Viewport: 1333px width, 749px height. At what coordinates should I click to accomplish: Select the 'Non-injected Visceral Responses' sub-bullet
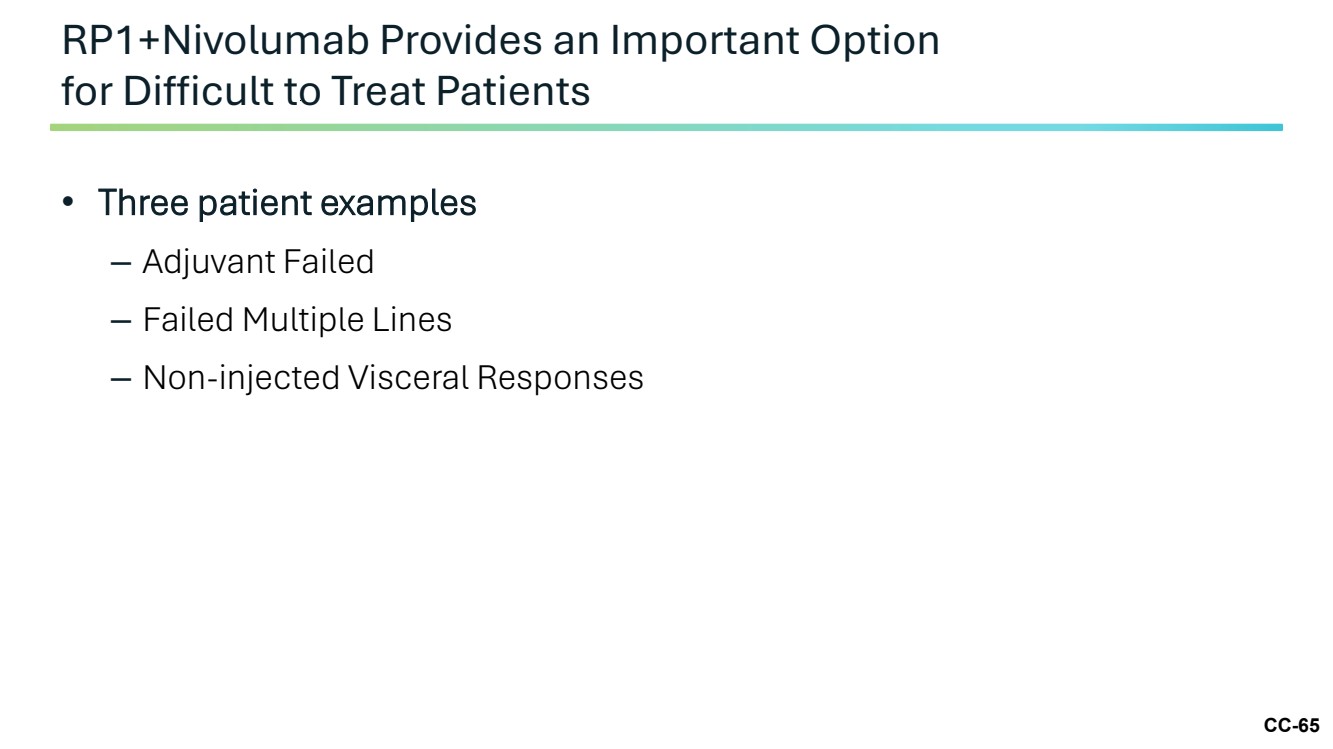pyautogui.click(x=393, y=378)
